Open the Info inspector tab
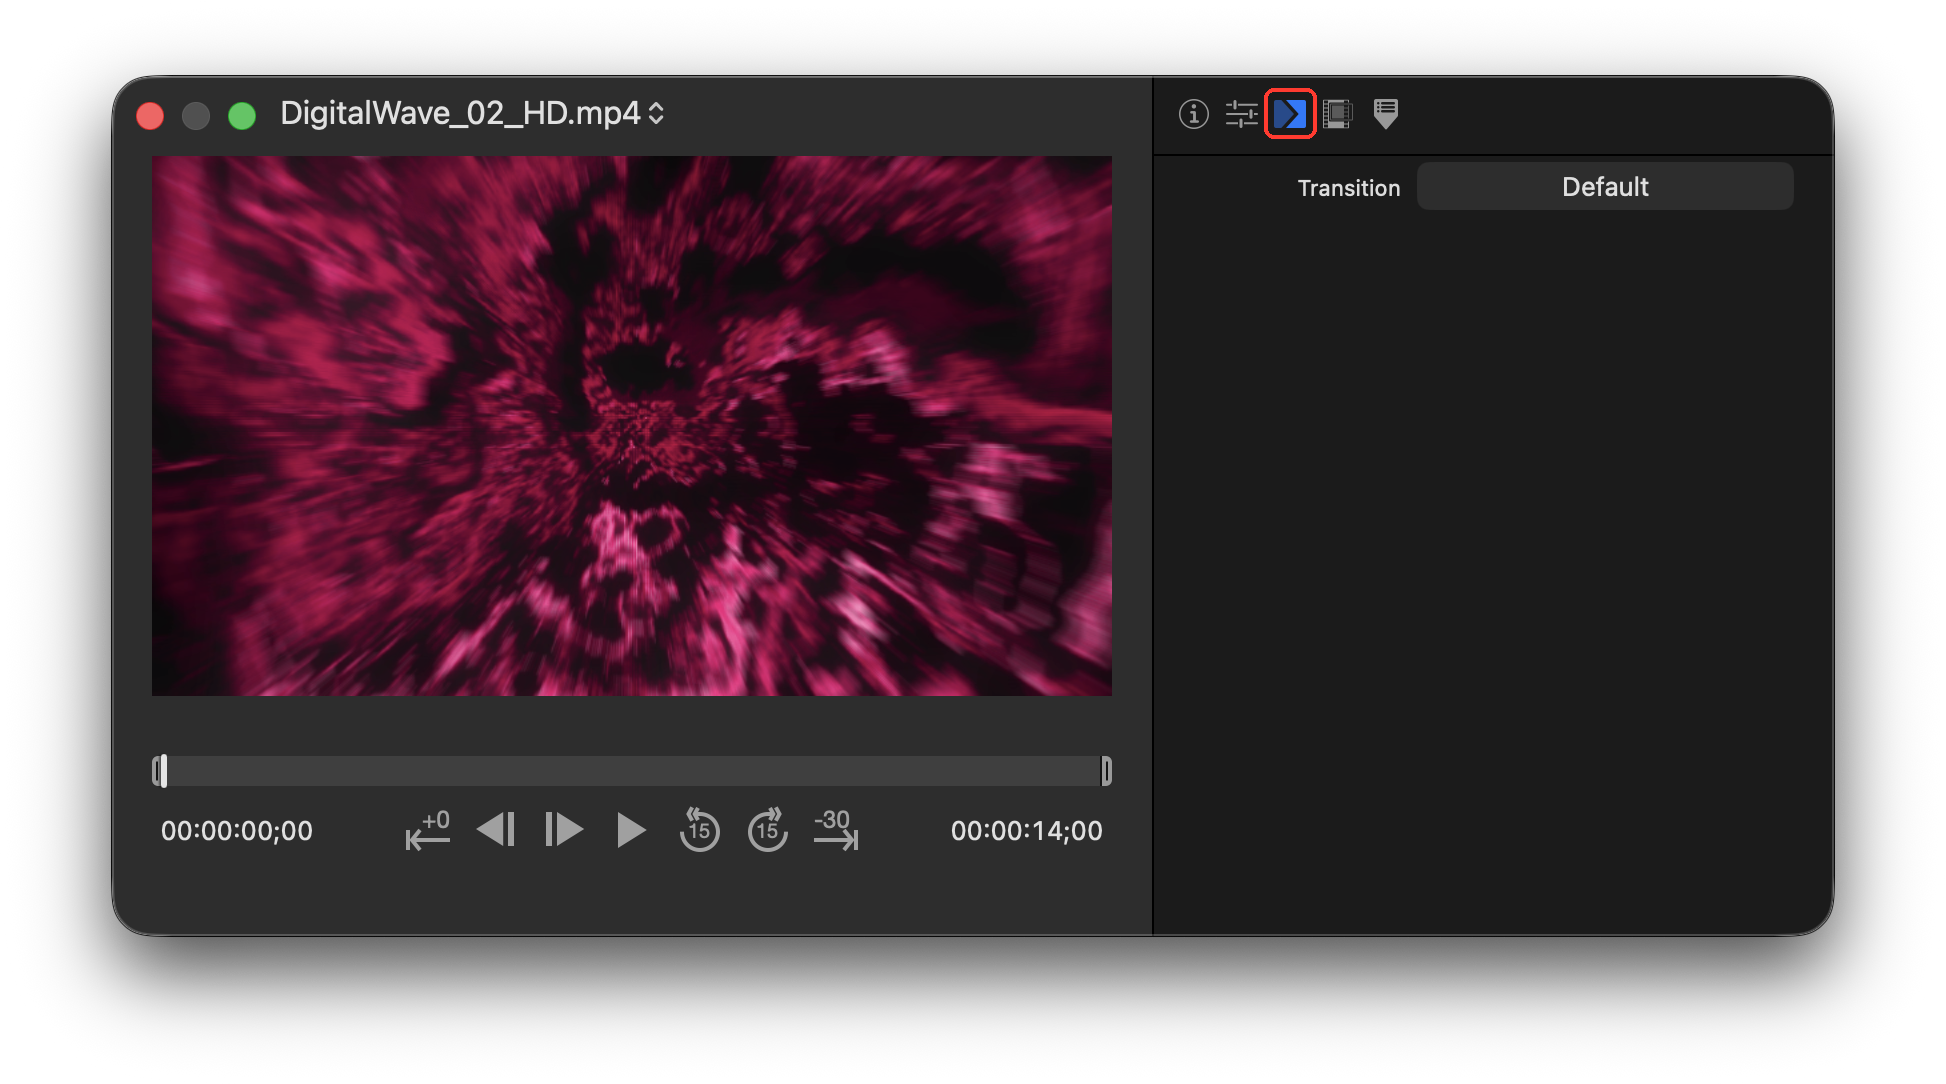 (1193, 114)
